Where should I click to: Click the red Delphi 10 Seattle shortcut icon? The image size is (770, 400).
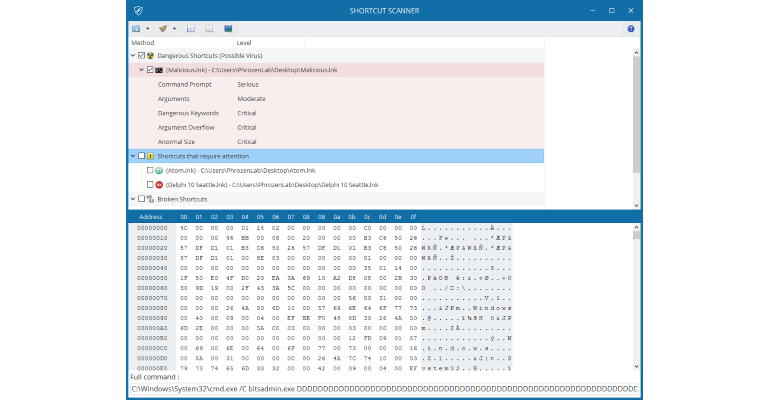[x=159, y=185]
